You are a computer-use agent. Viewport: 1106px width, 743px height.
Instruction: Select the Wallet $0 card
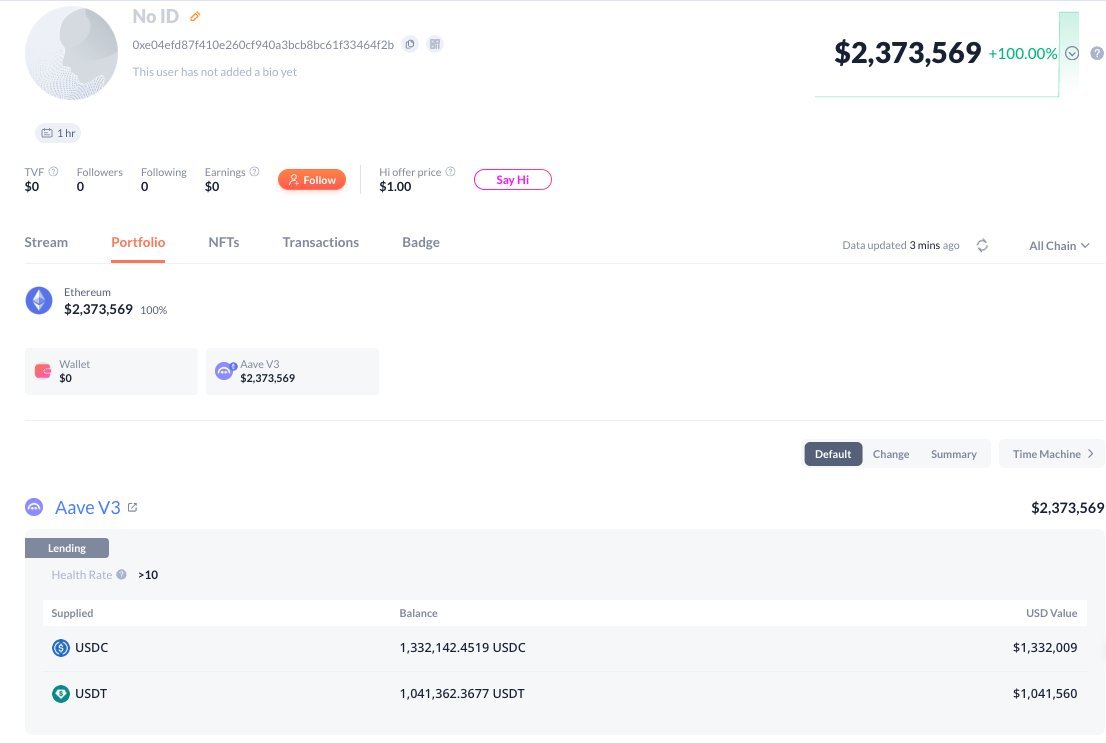pyautogui.click(x=111, y=371)
